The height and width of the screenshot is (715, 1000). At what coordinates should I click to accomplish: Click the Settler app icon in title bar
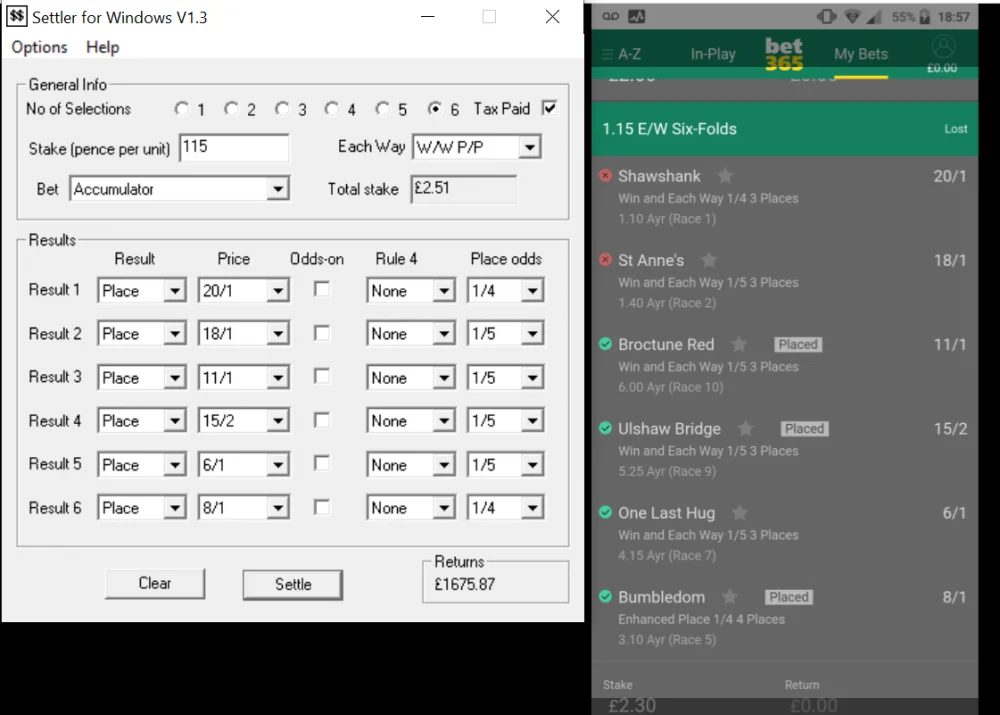[17, 16]
